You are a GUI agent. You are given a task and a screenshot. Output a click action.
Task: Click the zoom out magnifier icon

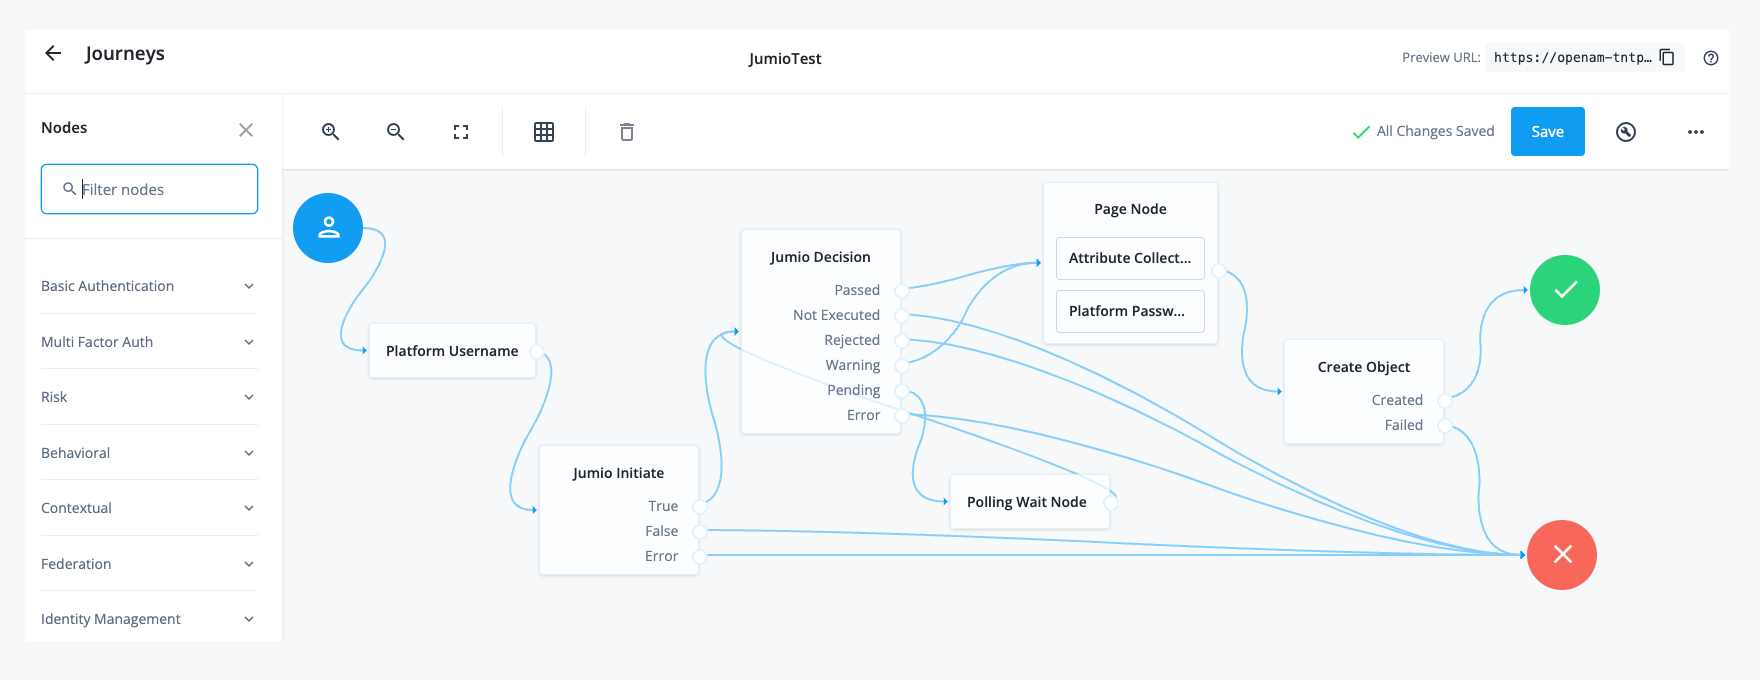pos(396,132)
